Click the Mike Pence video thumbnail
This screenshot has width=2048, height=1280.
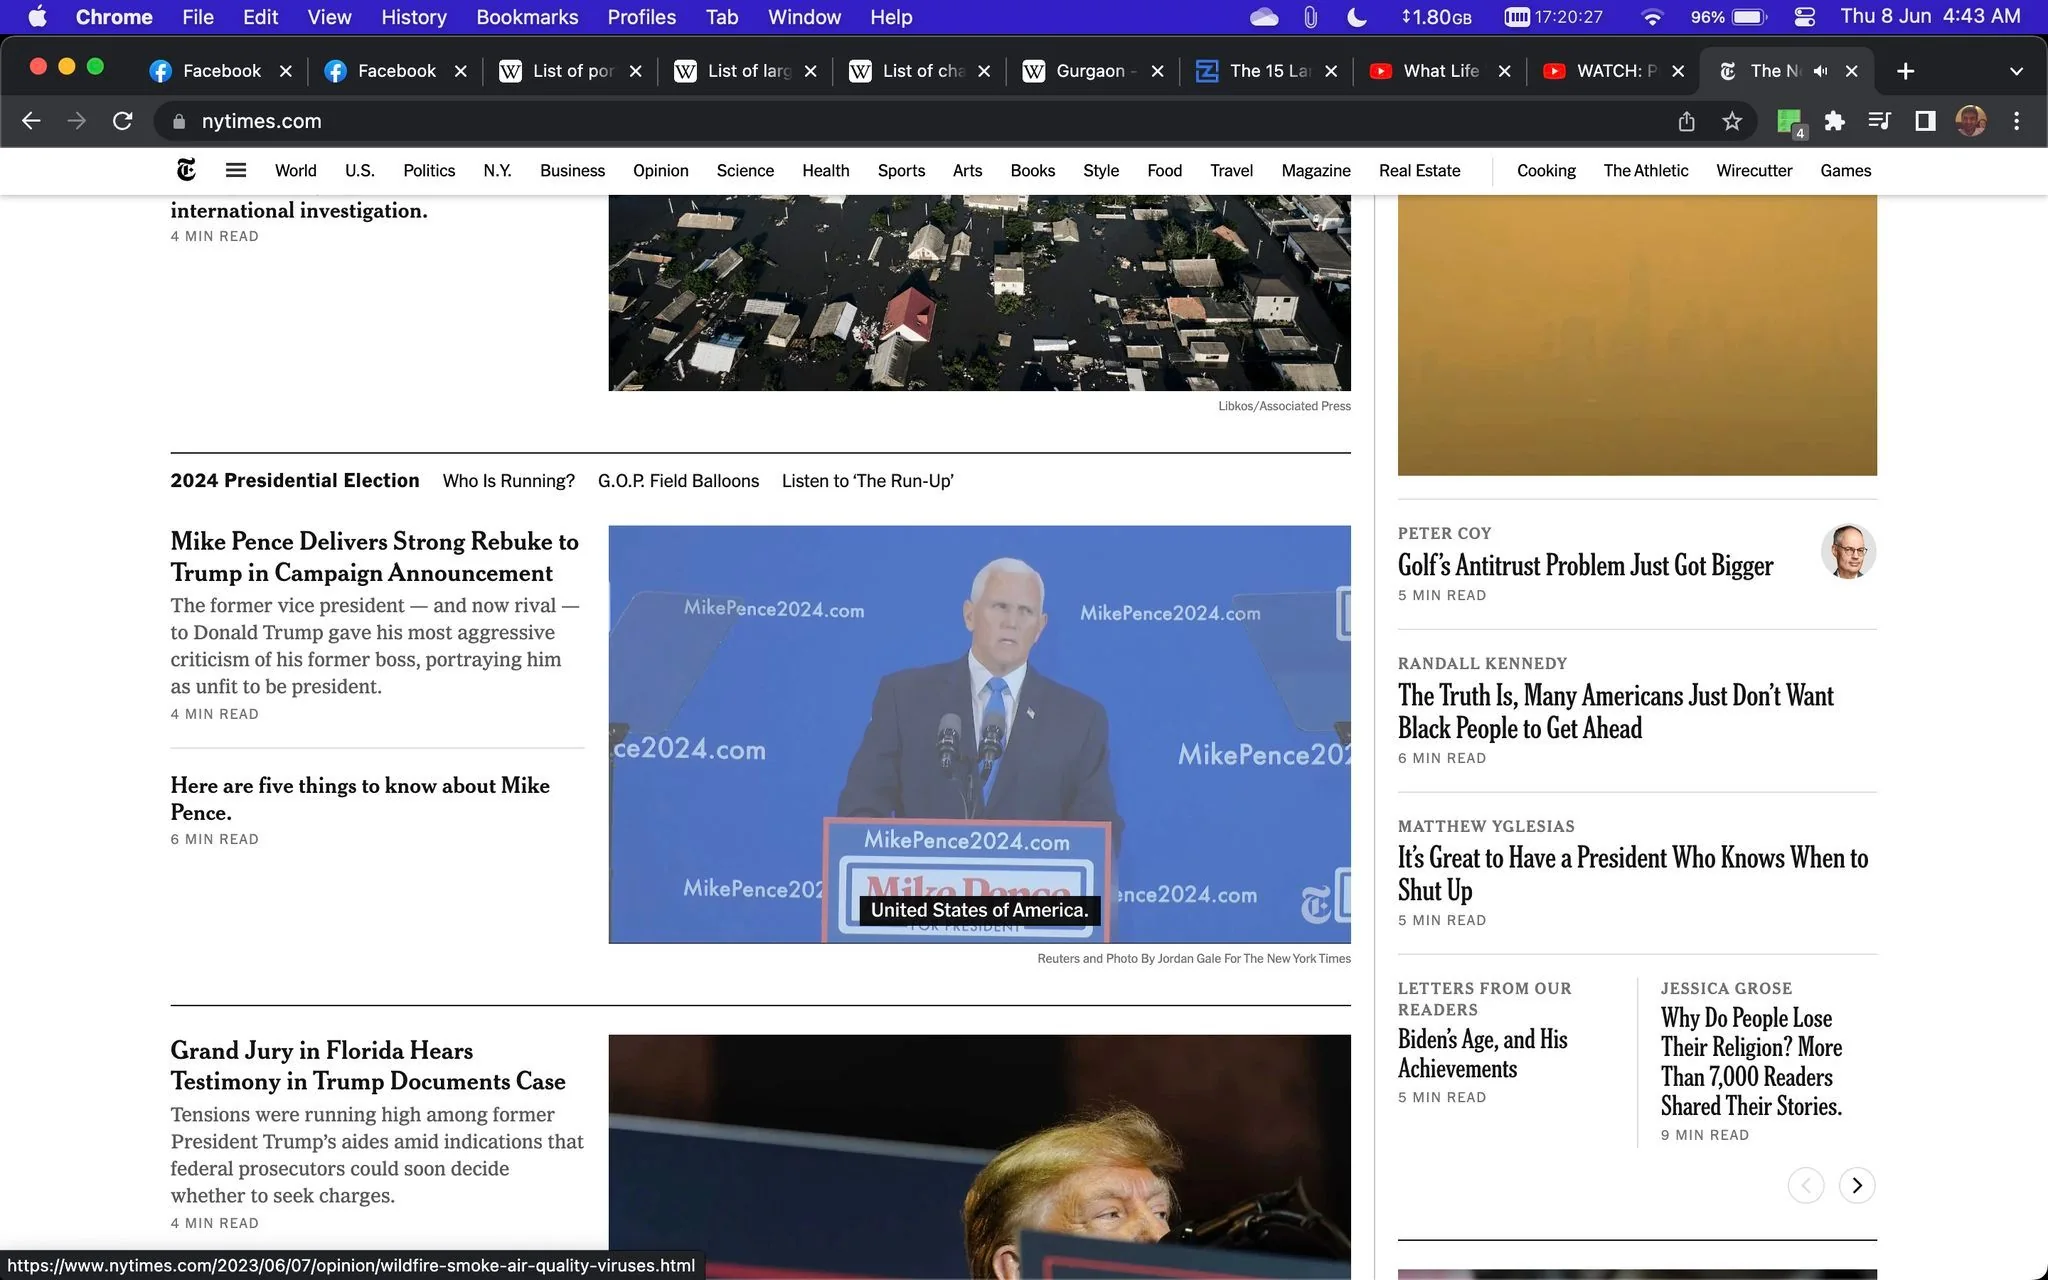coord(979,734)
